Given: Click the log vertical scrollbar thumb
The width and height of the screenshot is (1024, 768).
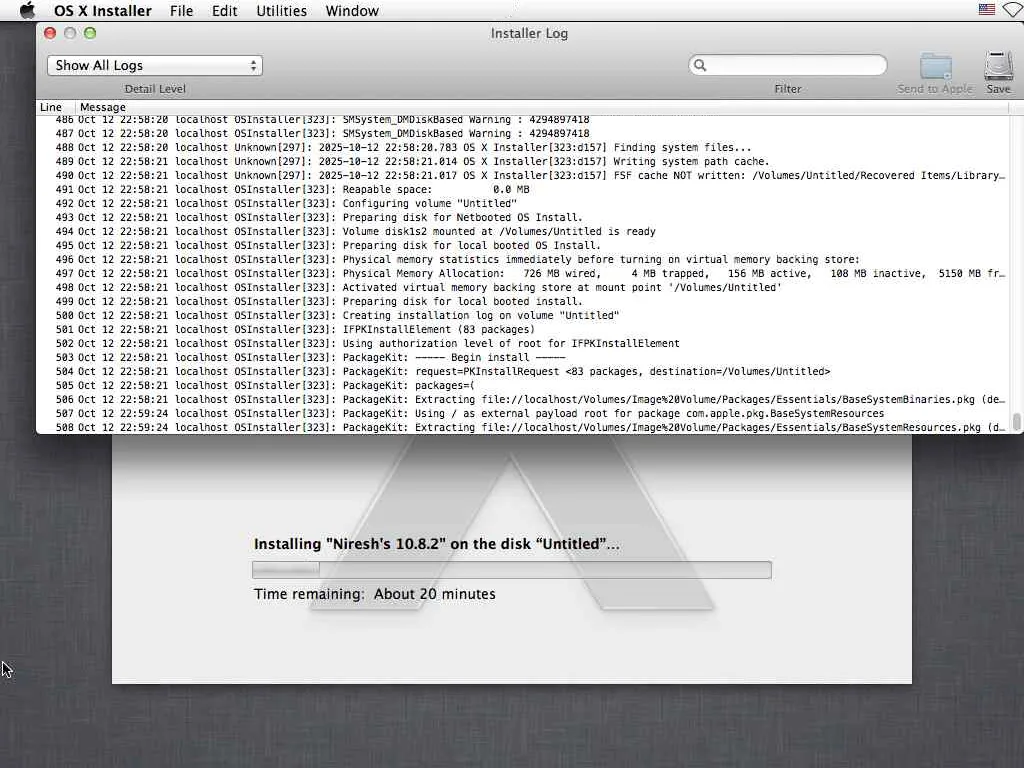Looking at the screenshot, I should point(1016,421).
